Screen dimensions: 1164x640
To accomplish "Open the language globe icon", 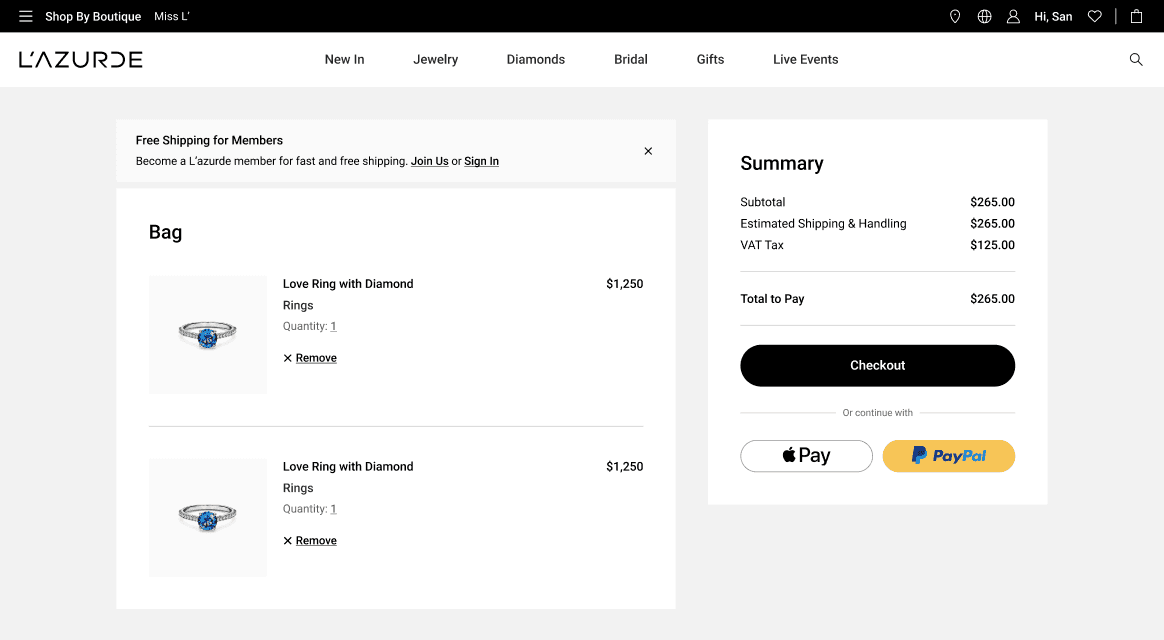I will click(x=984, y=16).
